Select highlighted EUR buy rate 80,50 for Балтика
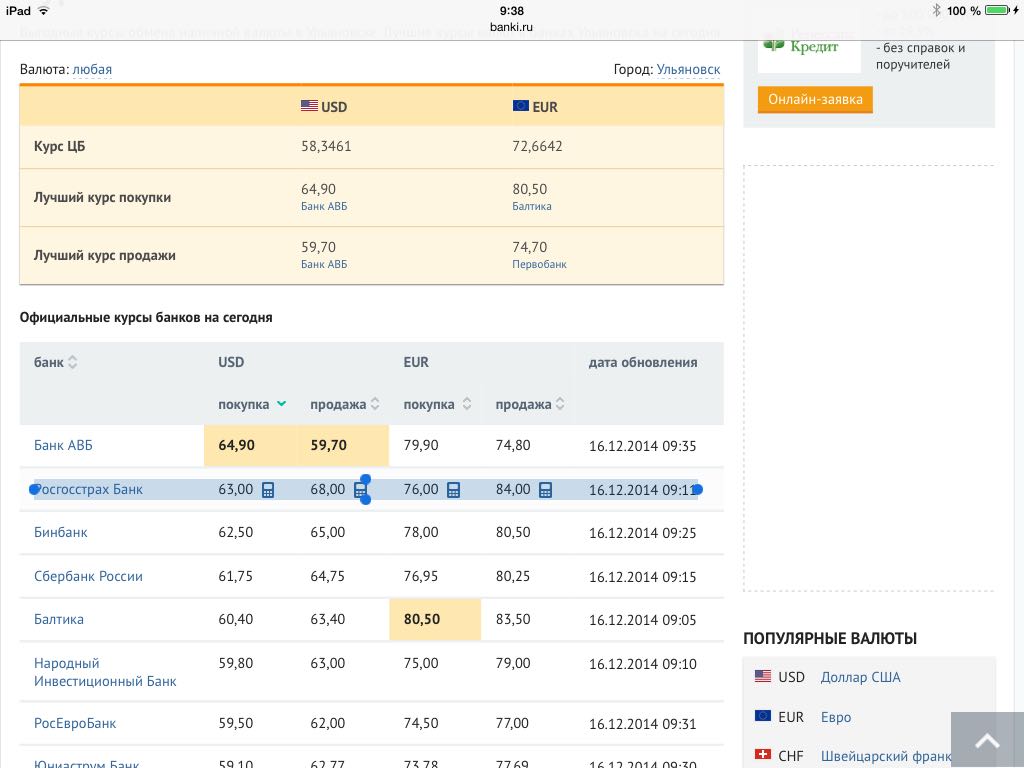Image resolution: width=1024 pixels, height=768 pixels. pos(422,619)
